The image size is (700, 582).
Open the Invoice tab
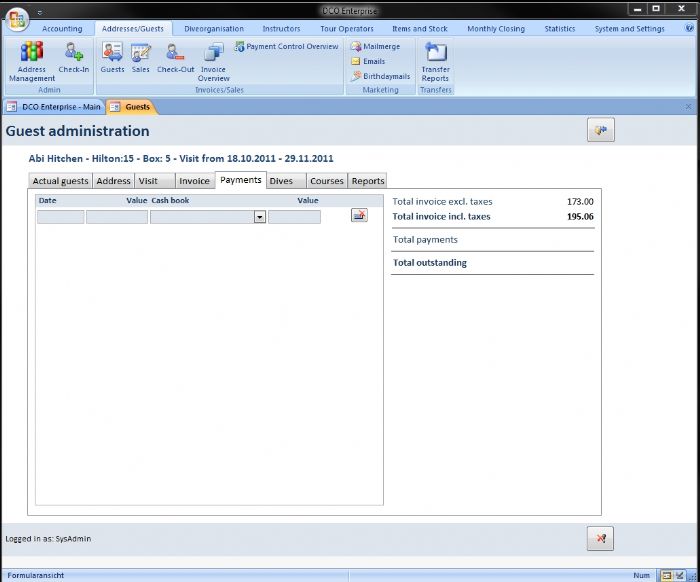tap(194, 181)
